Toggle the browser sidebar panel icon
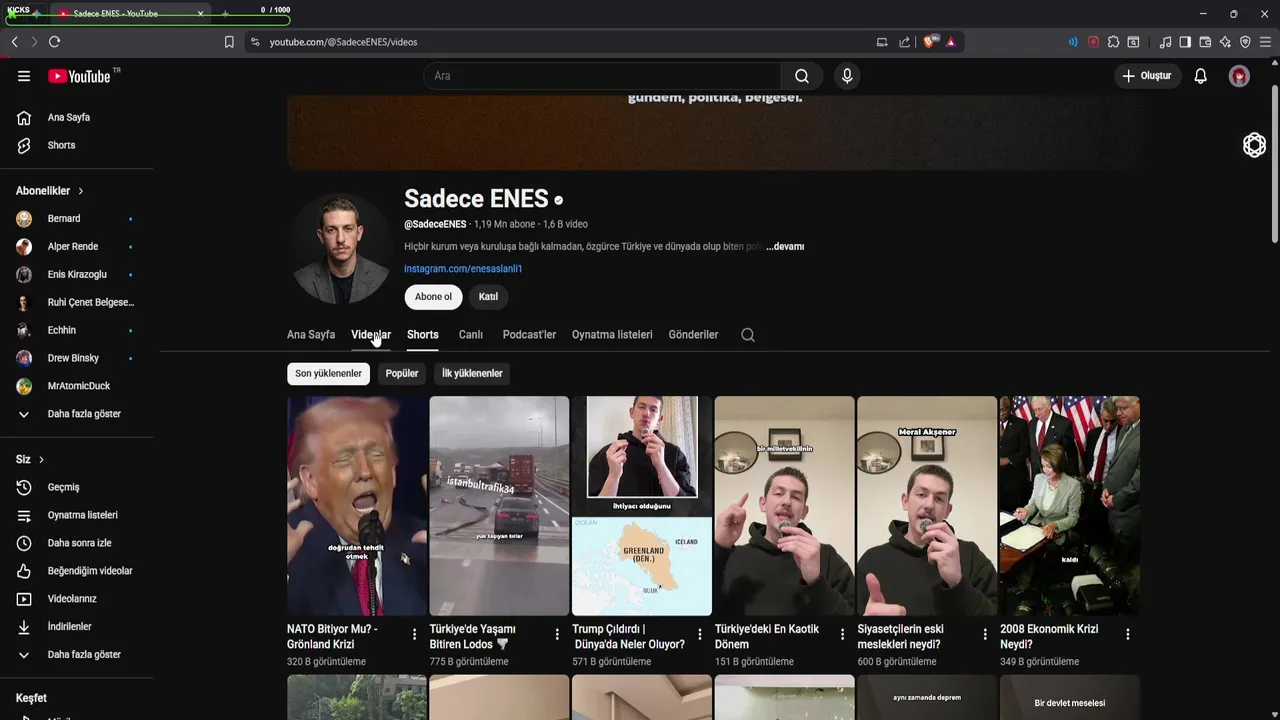 (1185, 42)
